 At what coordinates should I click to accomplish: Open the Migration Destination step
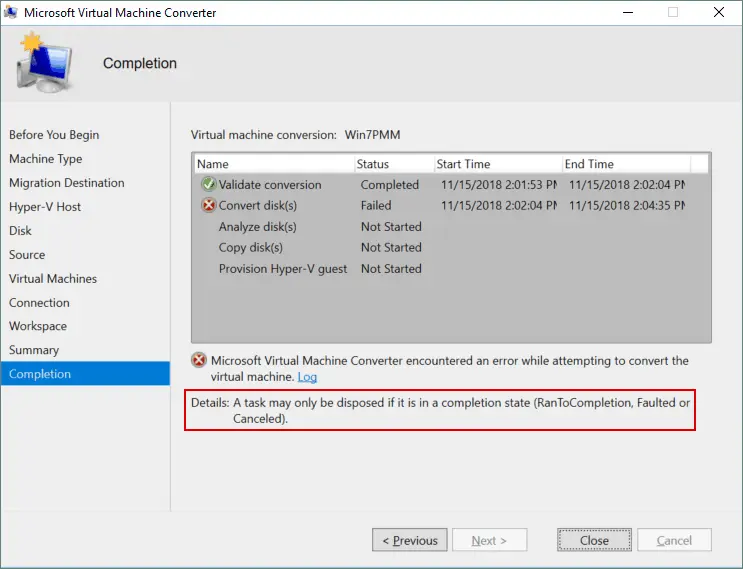(67, 183)
